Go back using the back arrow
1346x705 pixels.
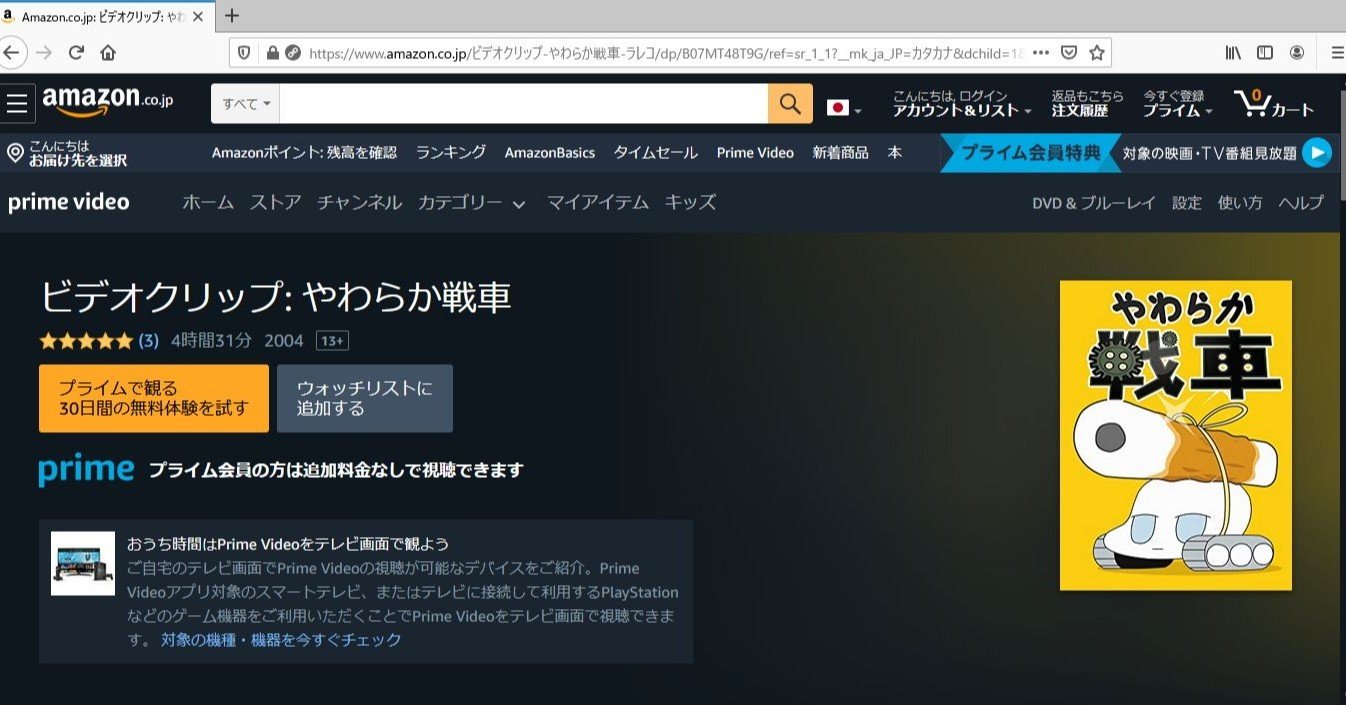[x=11, y=52]
